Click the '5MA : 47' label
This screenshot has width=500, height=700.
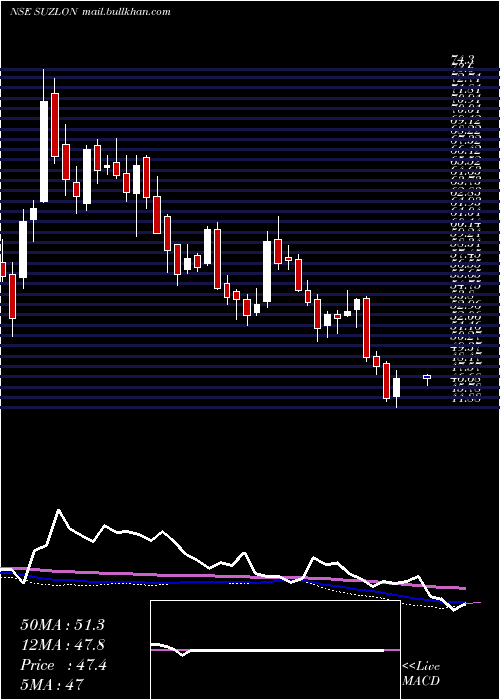point(52,684)
